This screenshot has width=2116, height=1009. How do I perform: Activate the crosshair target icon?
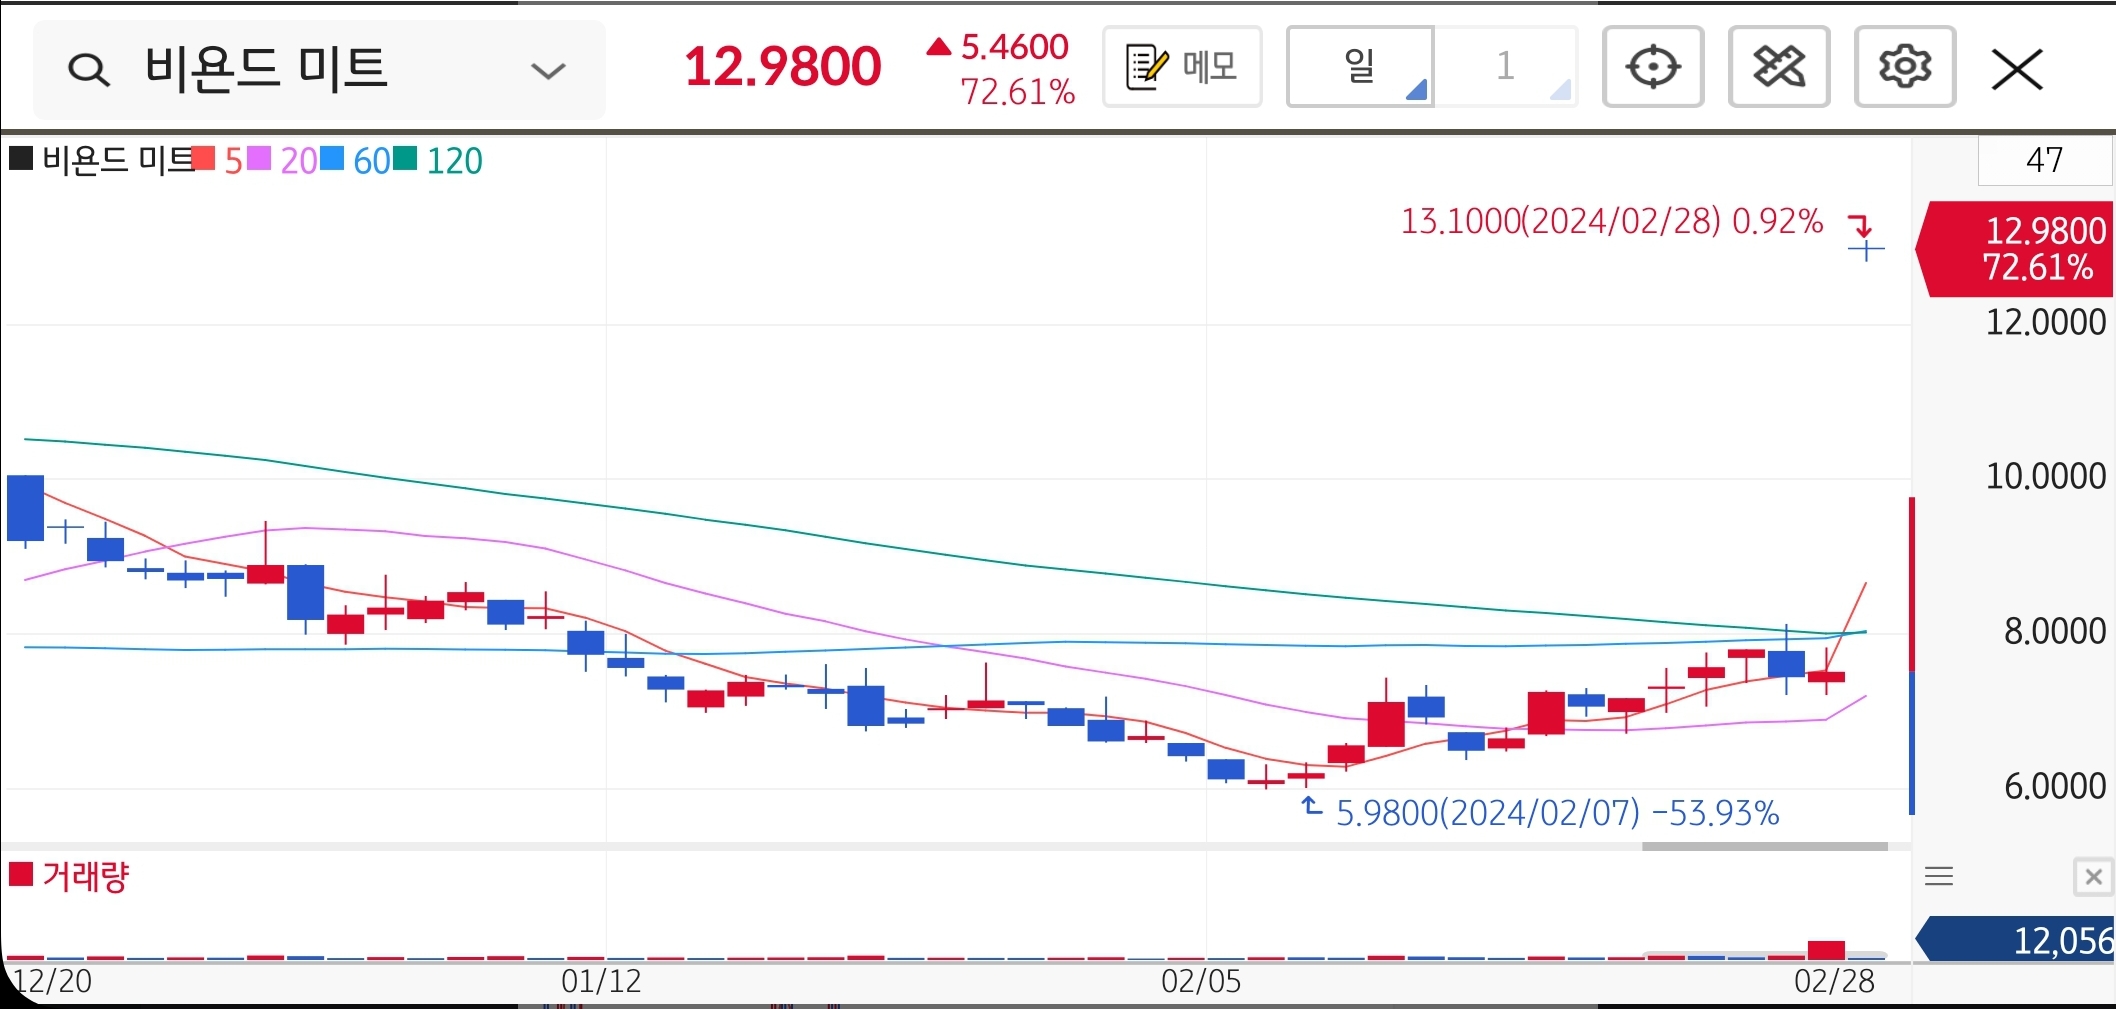(1653, 67)
